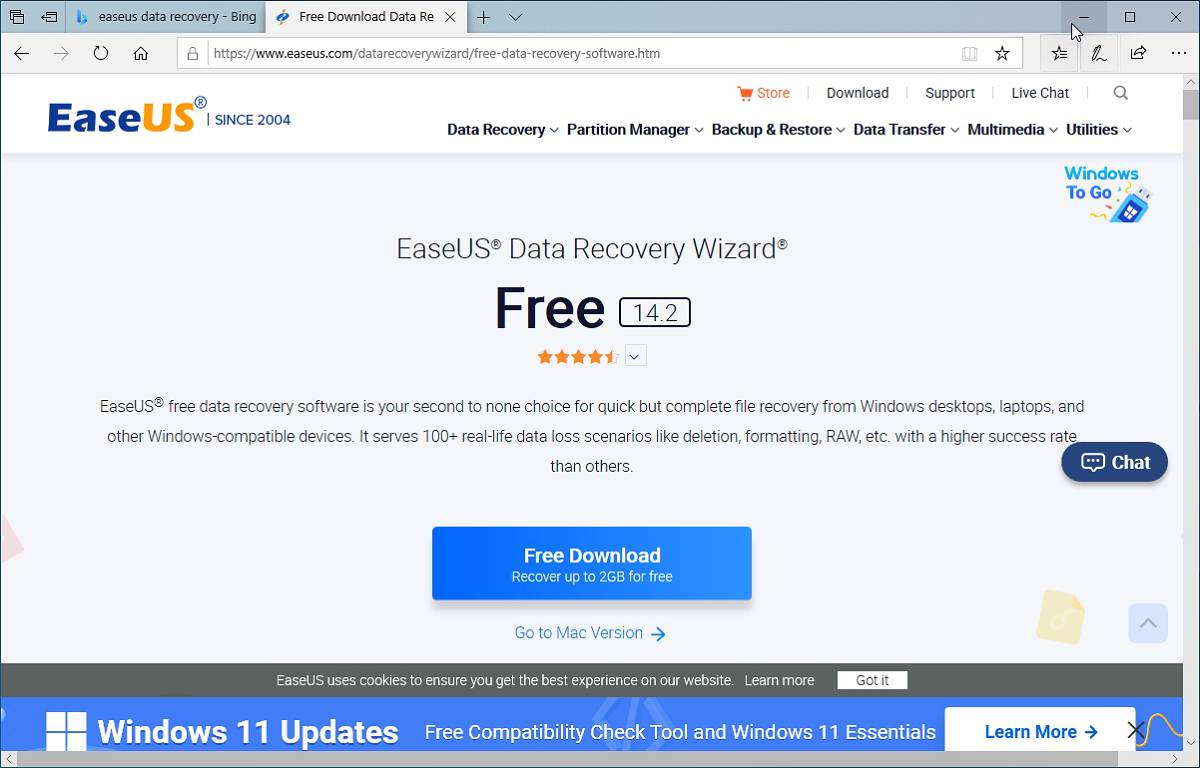This screenshot has height=768, width=1200.
Task: Toggle the reading view icon
Action: coord(969,53)
